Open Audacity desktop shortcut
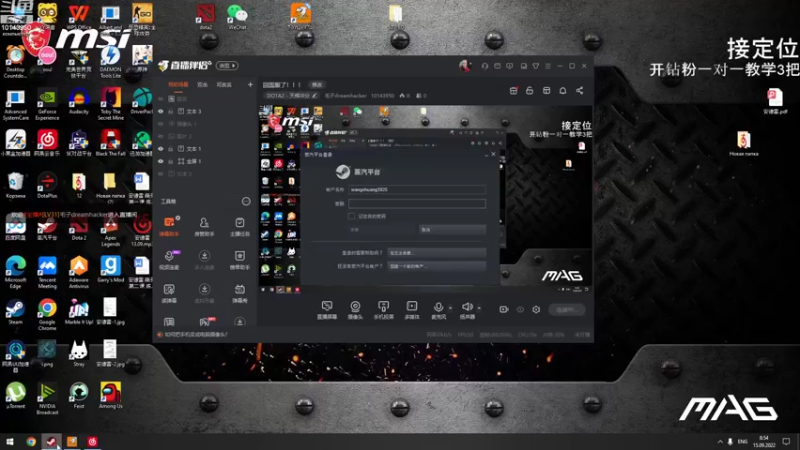800x450 pixels. coord(79,101)
